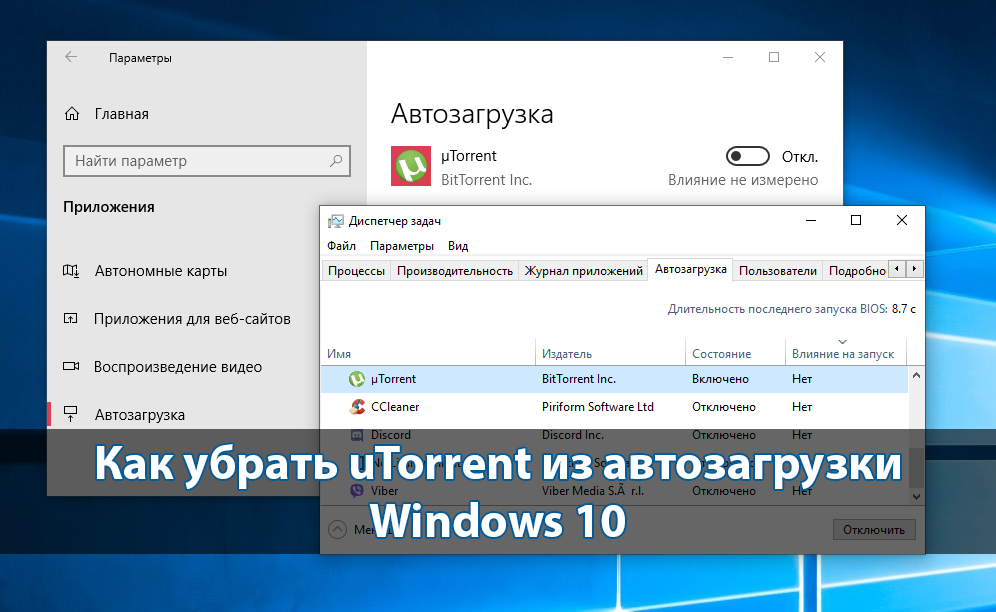Click the Discord row name
996x612 pixels.
pyautogui.click(x=391, y=435)
